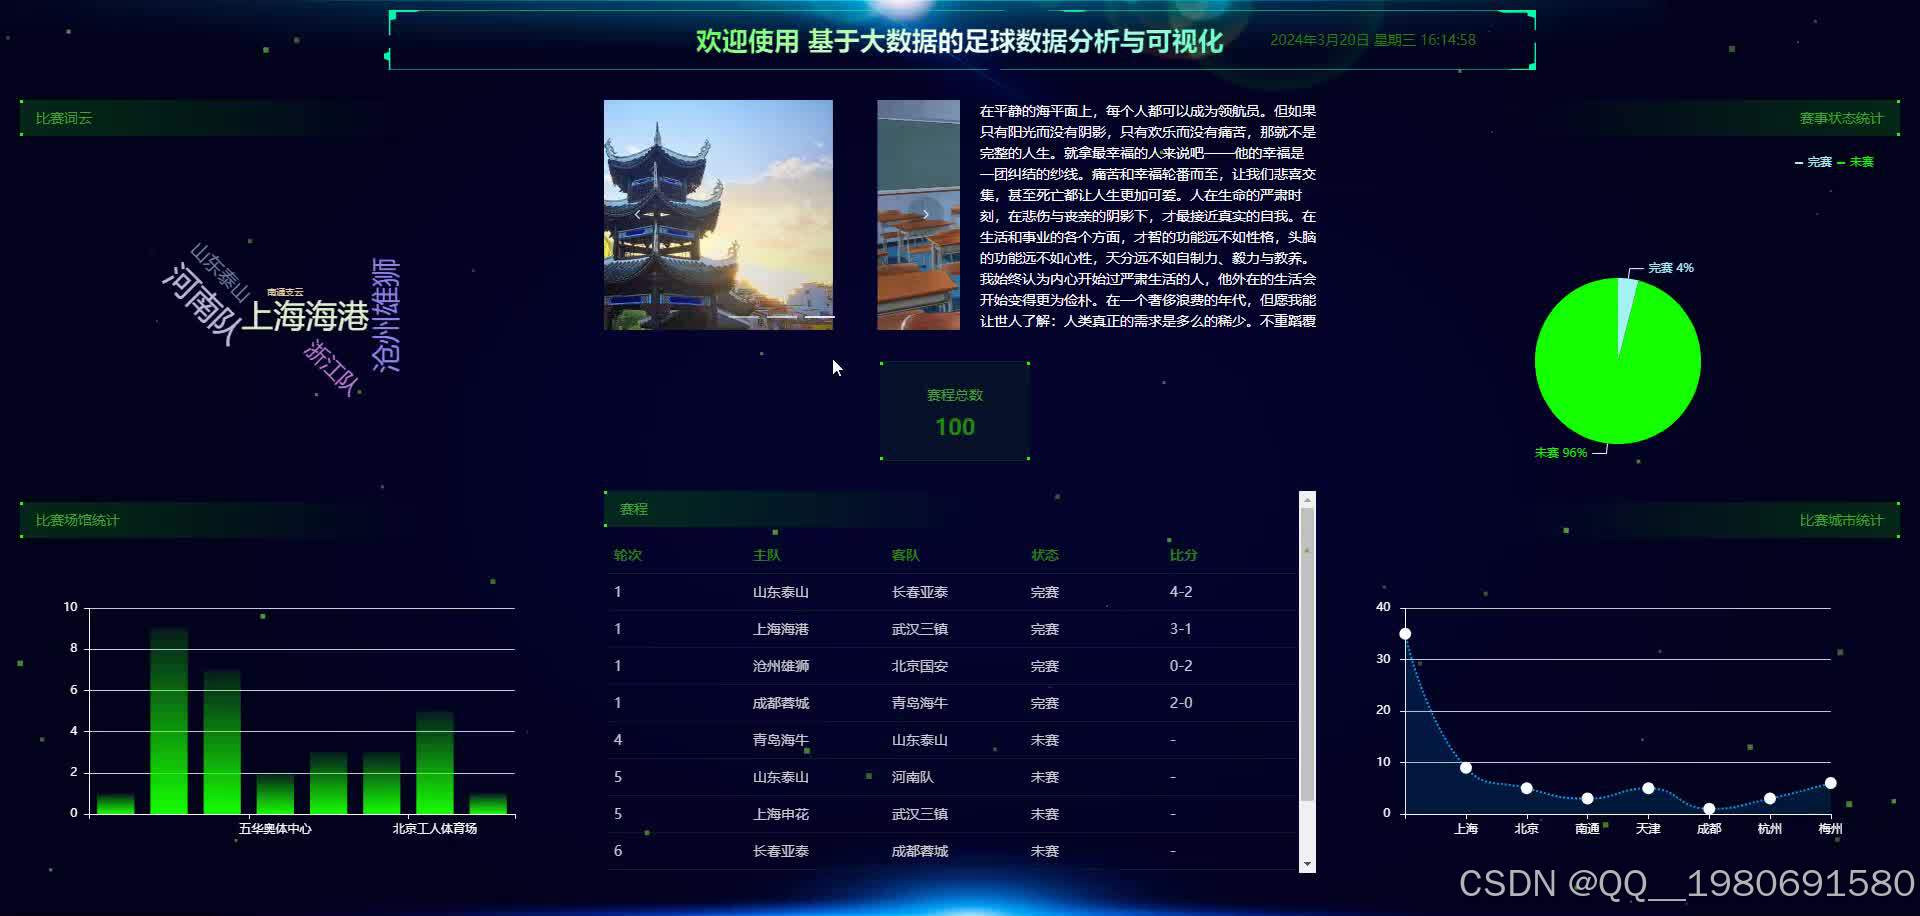Click the next arrow on the image carousel

(x=925, y=213)
